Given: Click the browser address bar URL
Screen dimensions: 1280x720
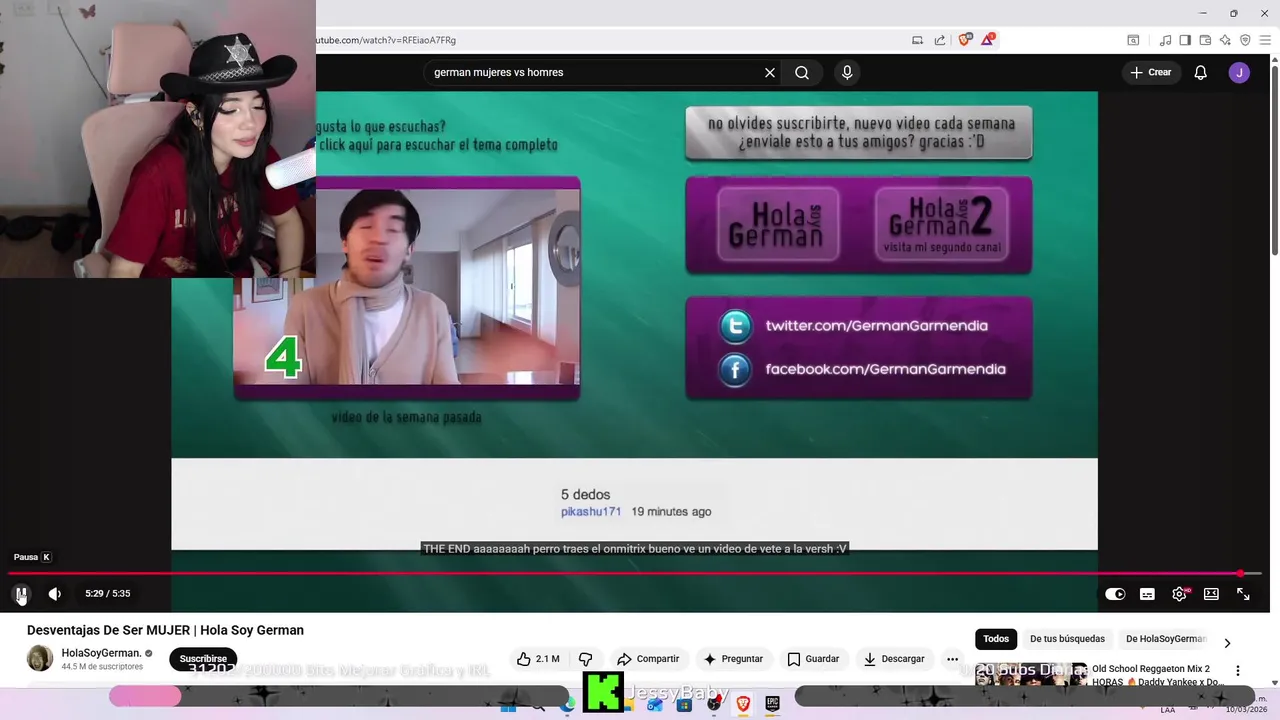Looking at the screenshot, I should [386, 40].
